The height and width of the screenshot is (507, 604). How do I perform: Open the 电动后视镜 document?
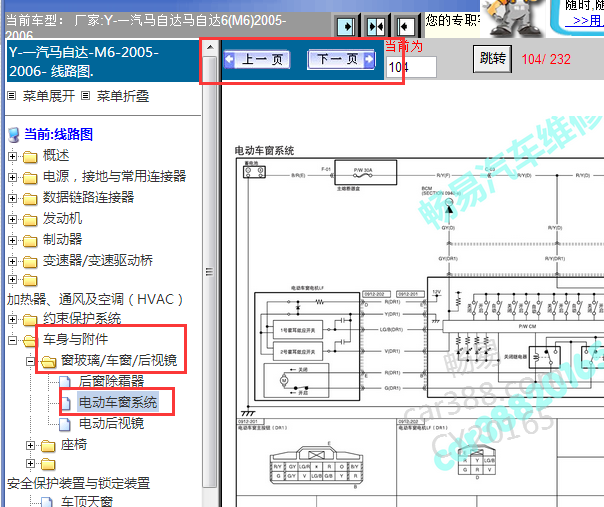[111, 423]
